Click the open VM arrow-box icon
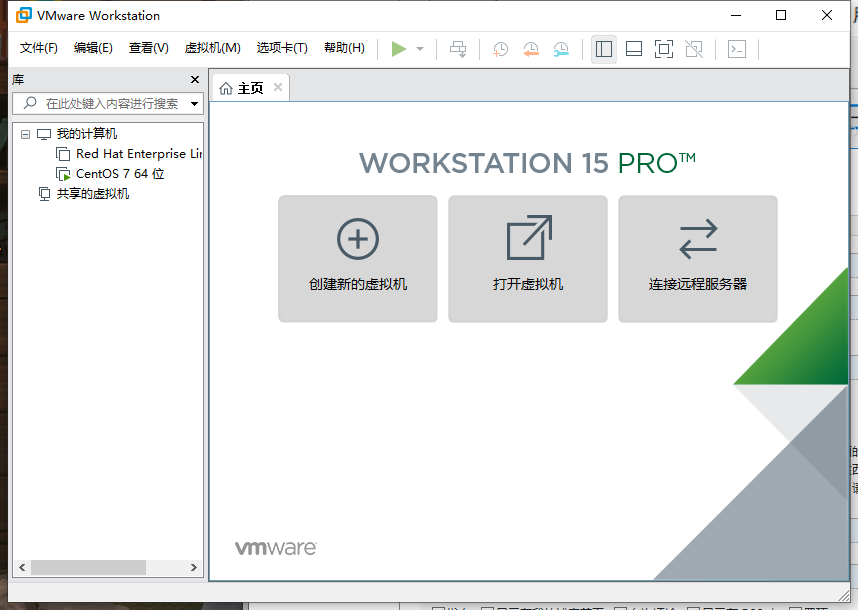This screenshot has height=610, width=858. (529, 237)
